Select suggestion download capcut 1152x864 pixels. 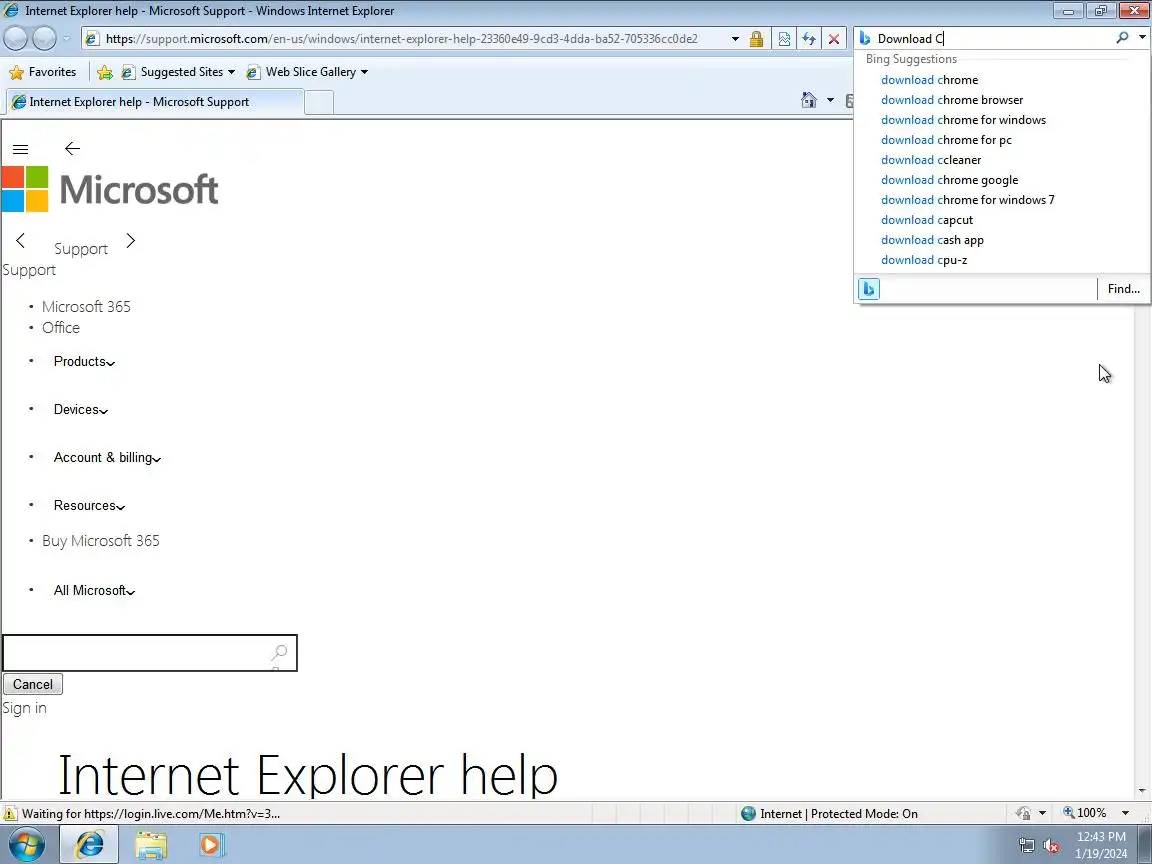(926, 220)
